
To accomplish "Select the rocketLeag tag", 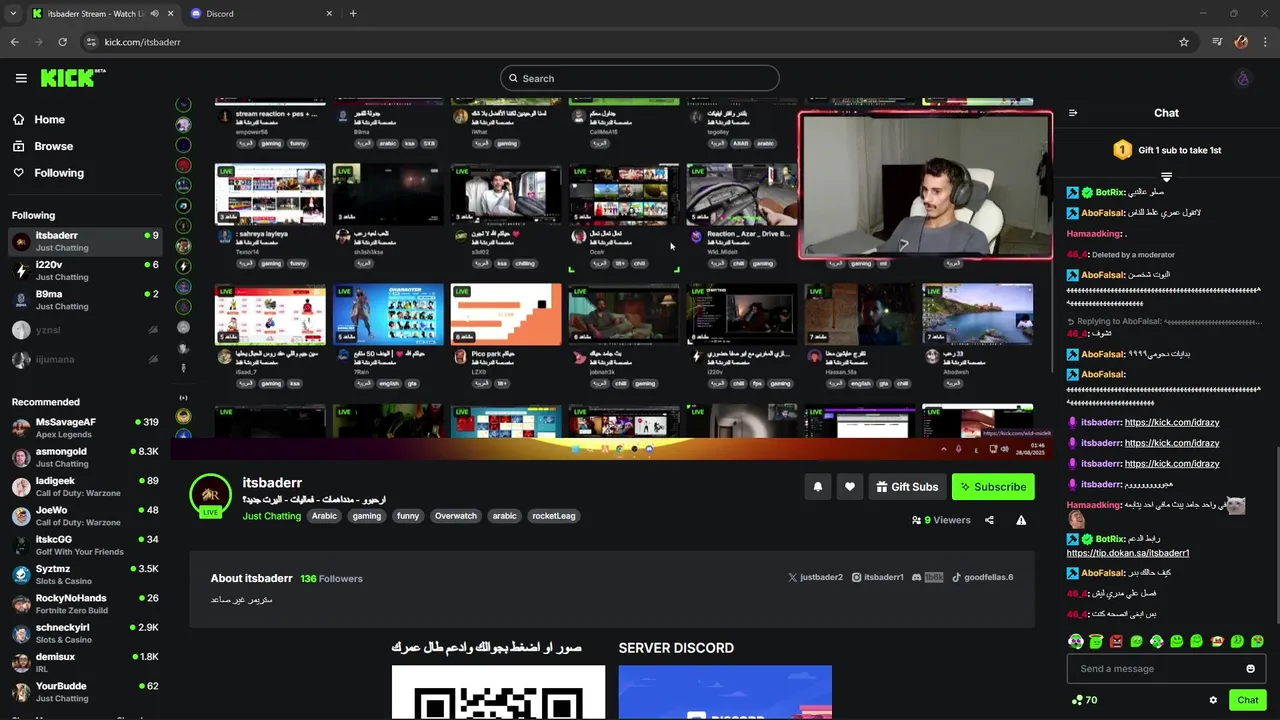I will (554, 516).
